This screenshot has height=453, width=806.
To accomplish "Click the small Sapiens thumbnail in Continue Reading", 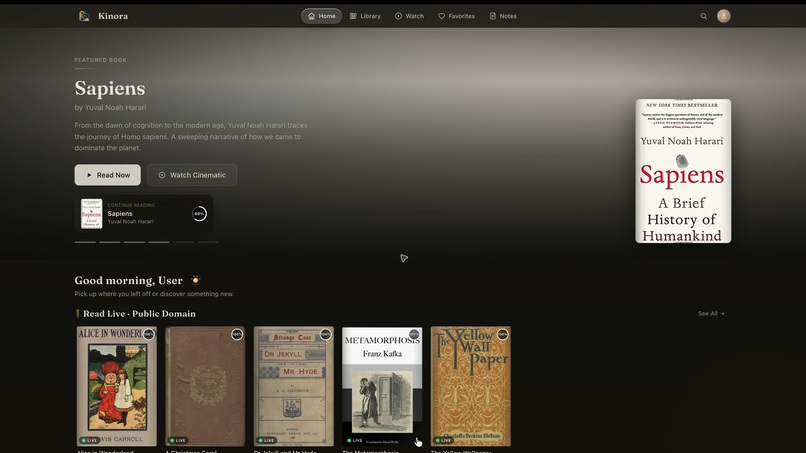I will (x=91, y=213).
